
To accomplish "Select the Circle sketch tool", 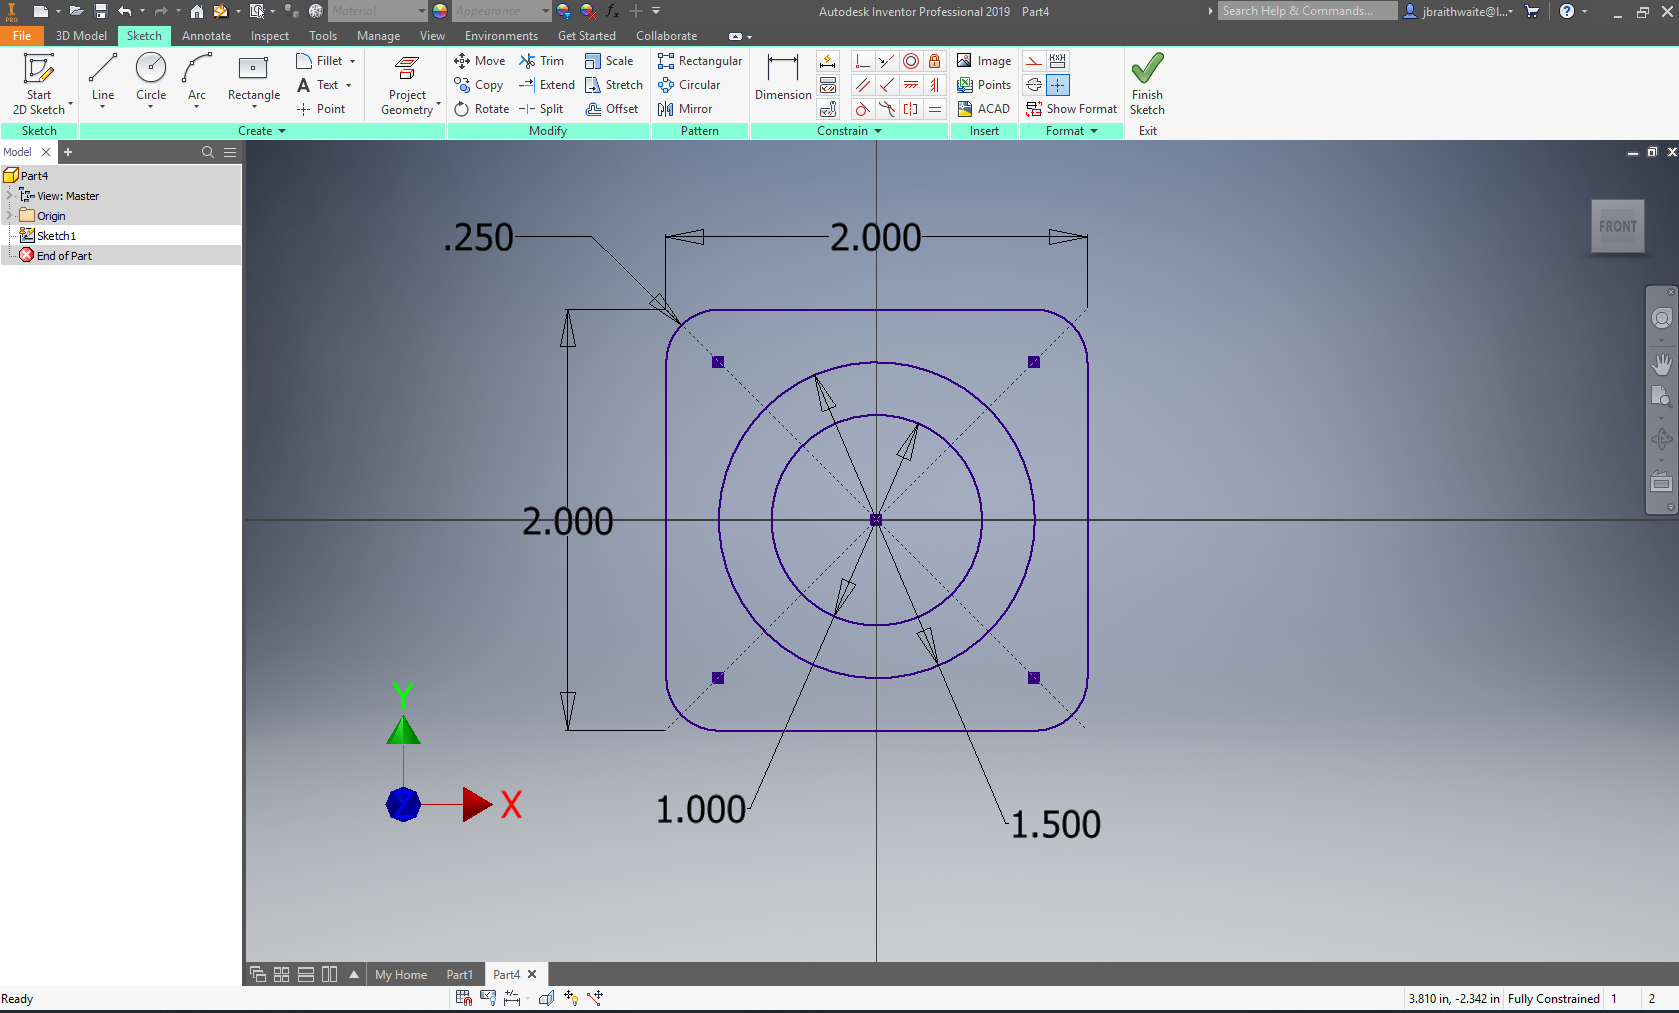I will (x=151, y=80).
